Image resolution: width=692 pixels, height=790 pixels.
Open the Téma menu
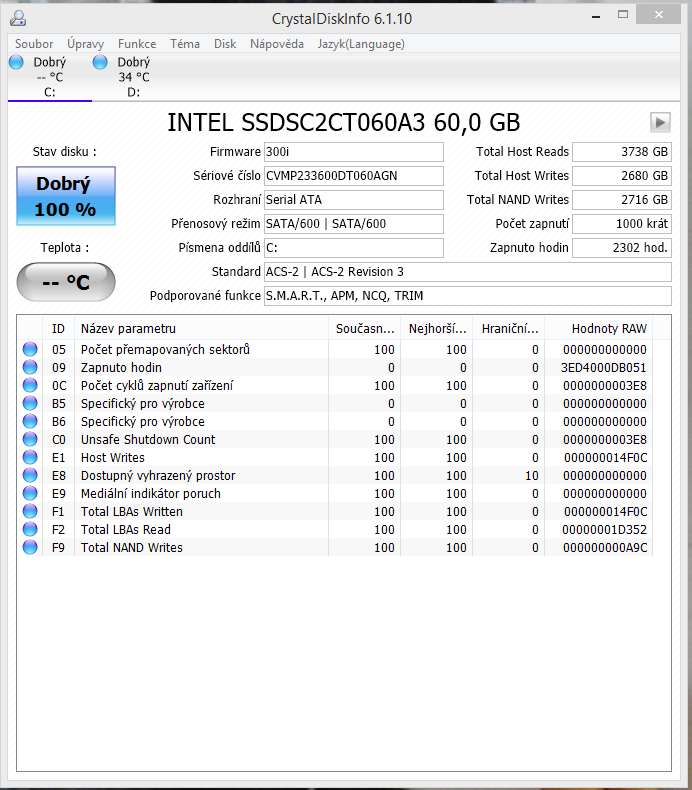(x=185, y=44)
